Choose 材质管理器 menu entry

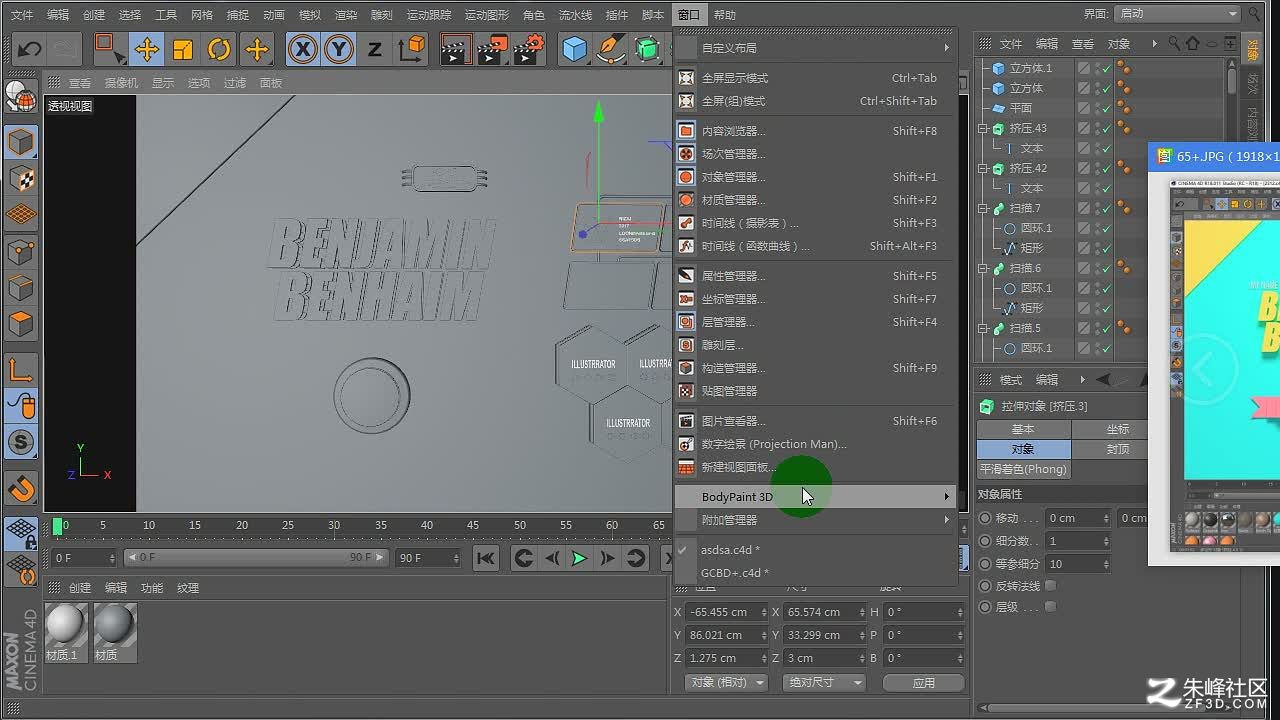814,200
